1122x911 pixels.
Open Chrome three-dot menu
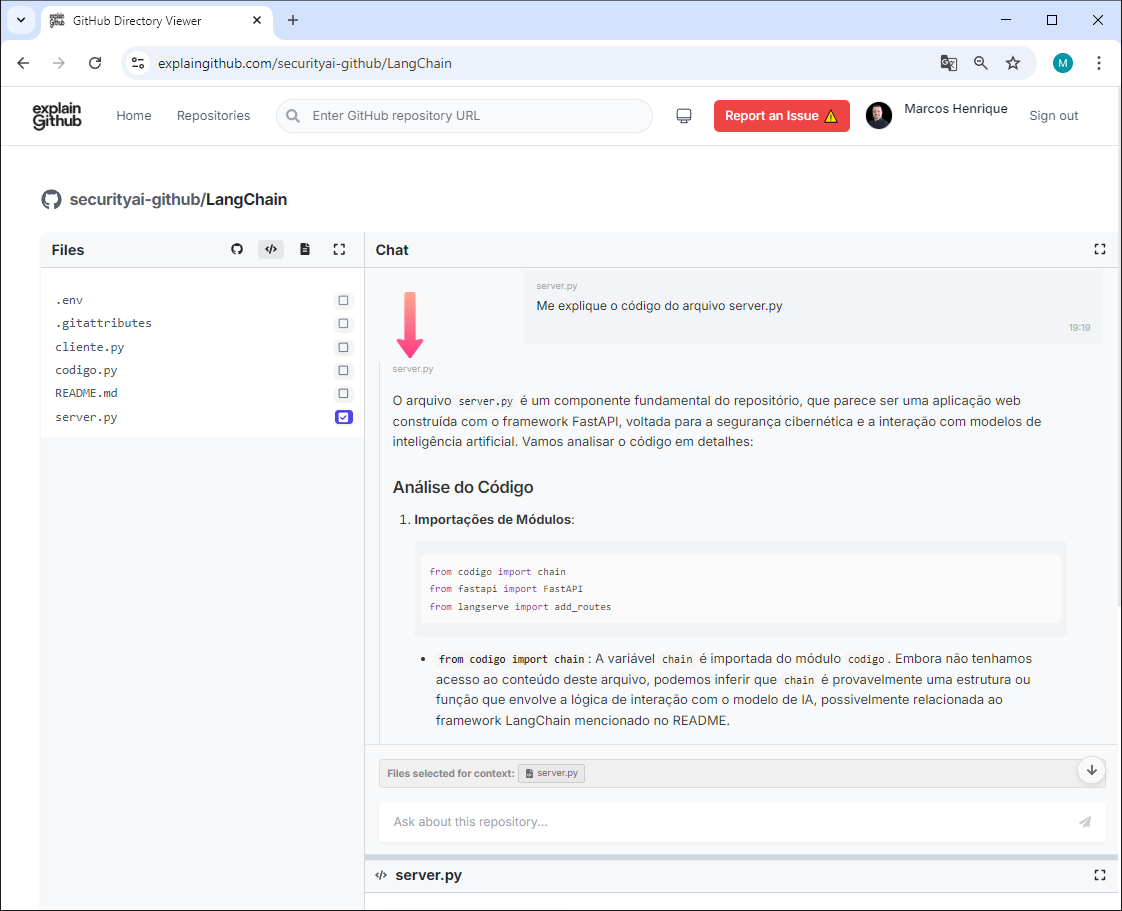click(1098, 63)
